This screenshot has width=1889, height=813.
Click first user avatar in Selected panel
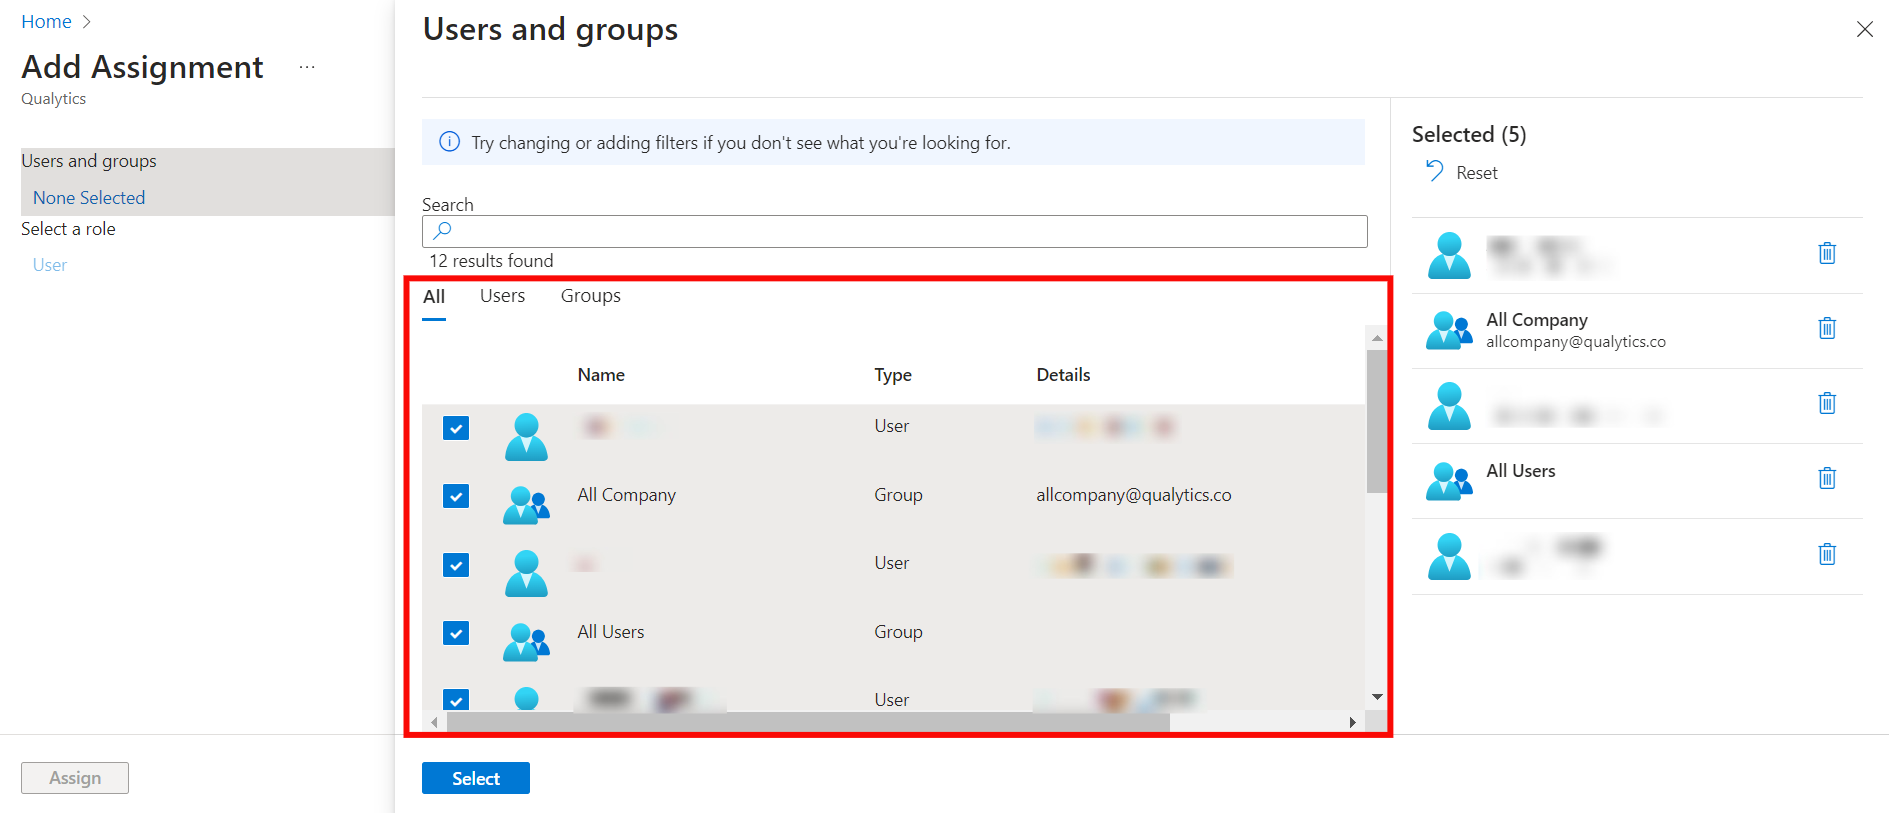[1449, 255]
